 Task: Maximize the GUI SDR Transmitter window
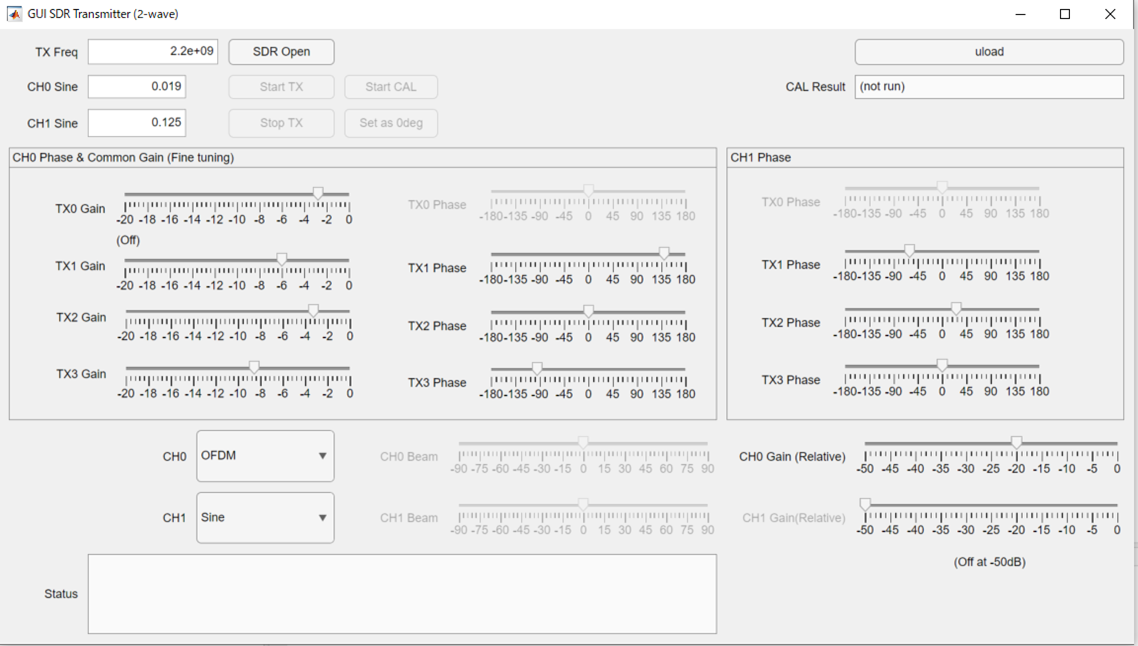point(1065,14)
